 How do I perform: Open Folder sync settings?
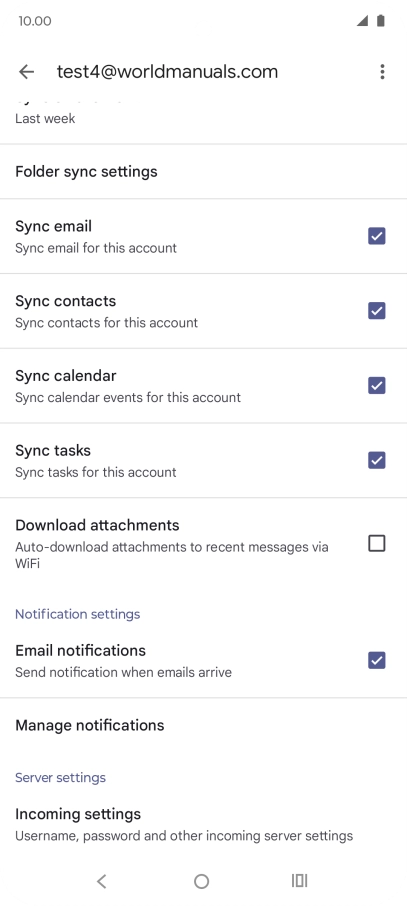204,172
